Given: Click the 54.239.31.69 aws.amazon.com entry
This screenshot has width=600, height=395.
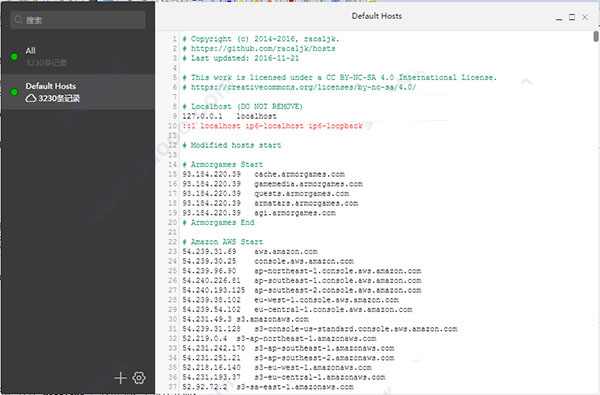Looking at the screenshot, I should click(250, 251).
